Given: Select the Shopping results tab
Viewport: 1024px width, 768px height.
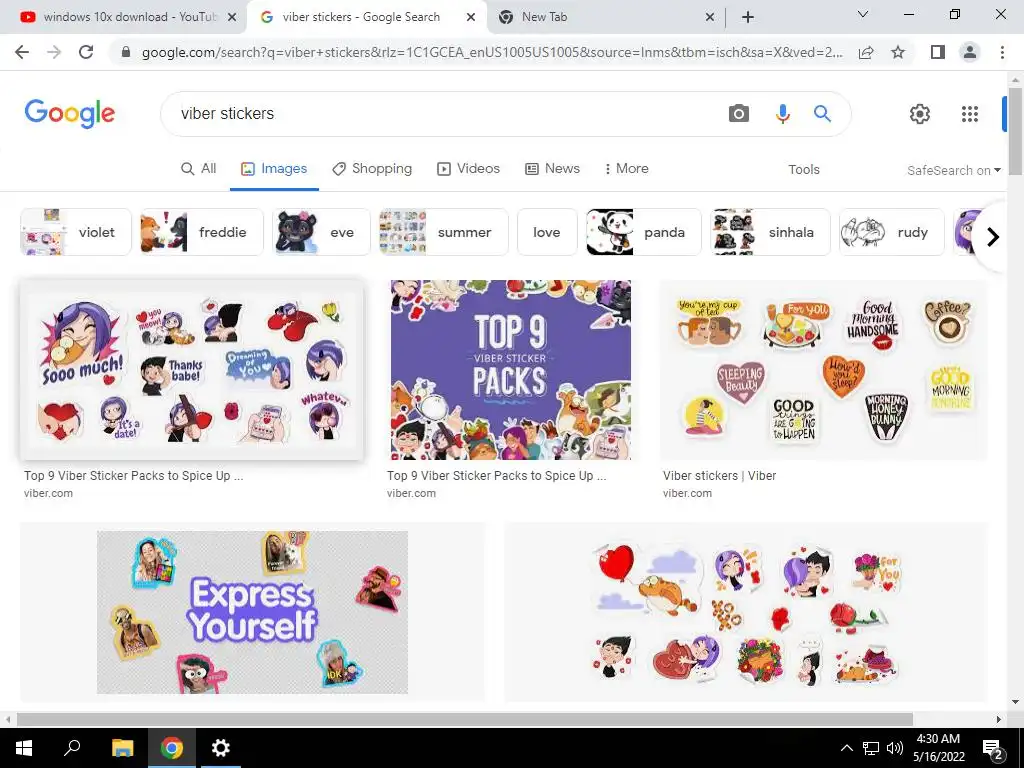Looking at the screenshot, I should click(x=372, y=168).
